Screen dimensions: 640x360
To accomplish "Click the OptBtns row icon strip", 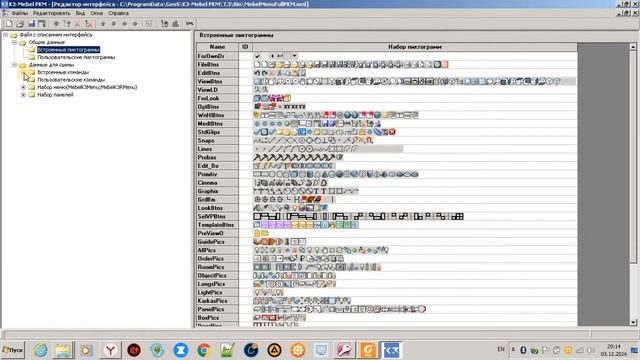I will [280, 107].
